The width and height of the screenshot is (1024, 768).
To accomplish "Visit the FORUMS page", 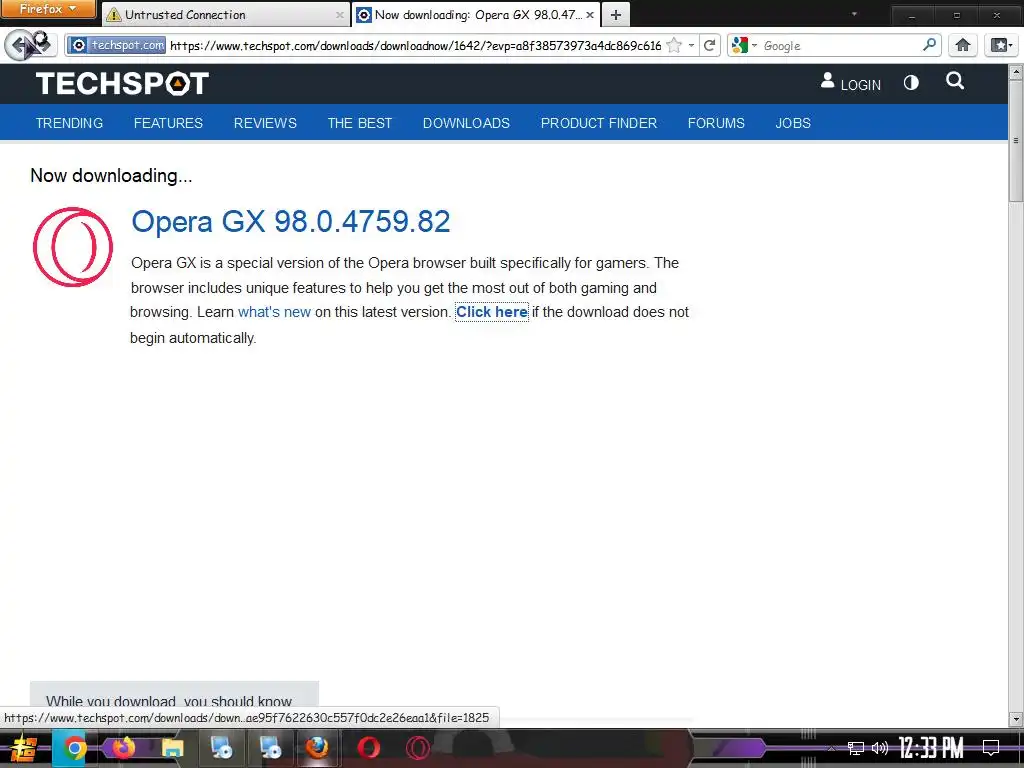I will [x=716, y=123].
